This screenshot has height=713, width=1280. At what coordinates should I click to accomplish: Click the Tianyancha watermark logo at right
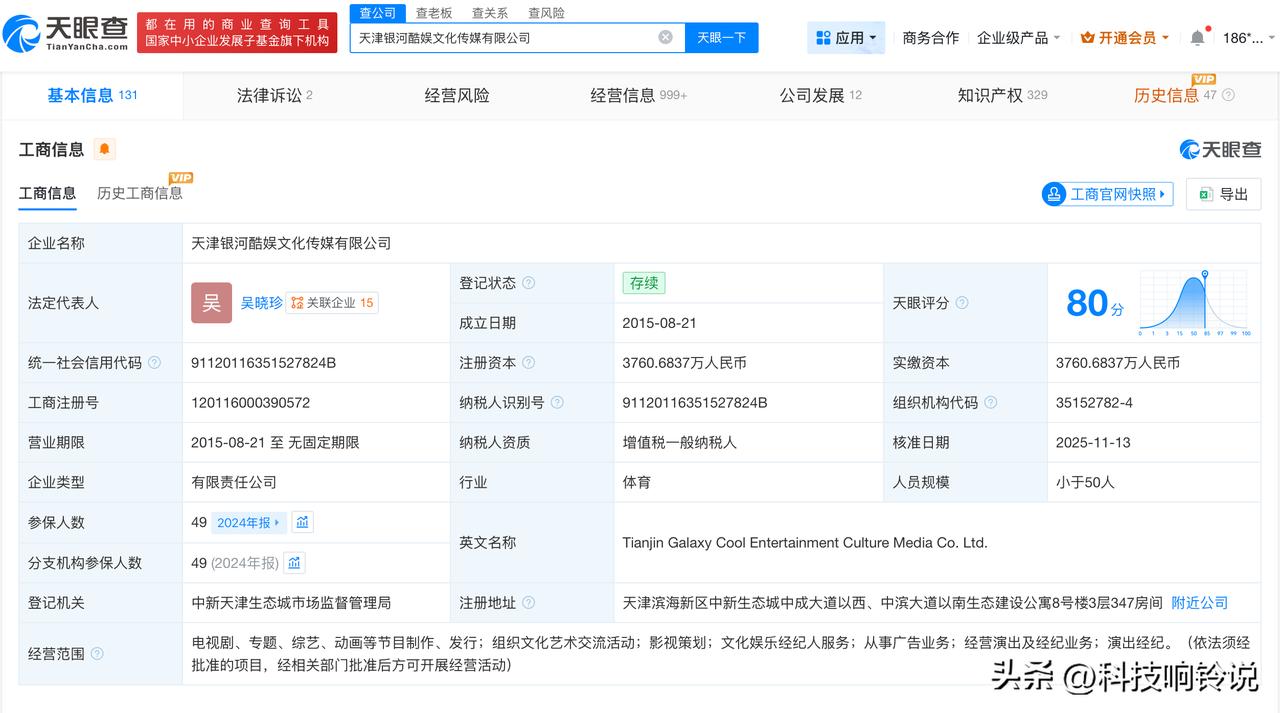click(x=1220, y=150)
